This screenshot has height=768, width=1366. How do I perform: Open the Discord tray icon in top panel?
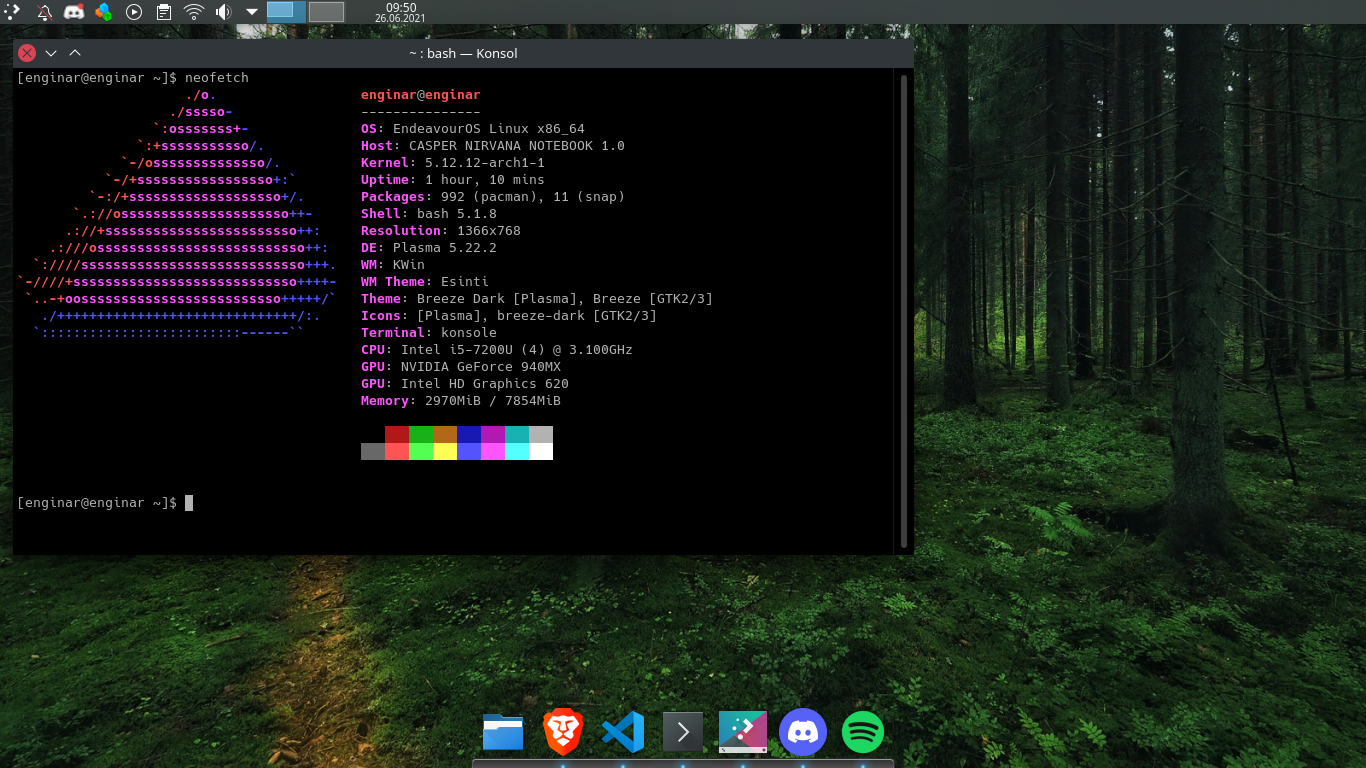(x=74, y=12)
